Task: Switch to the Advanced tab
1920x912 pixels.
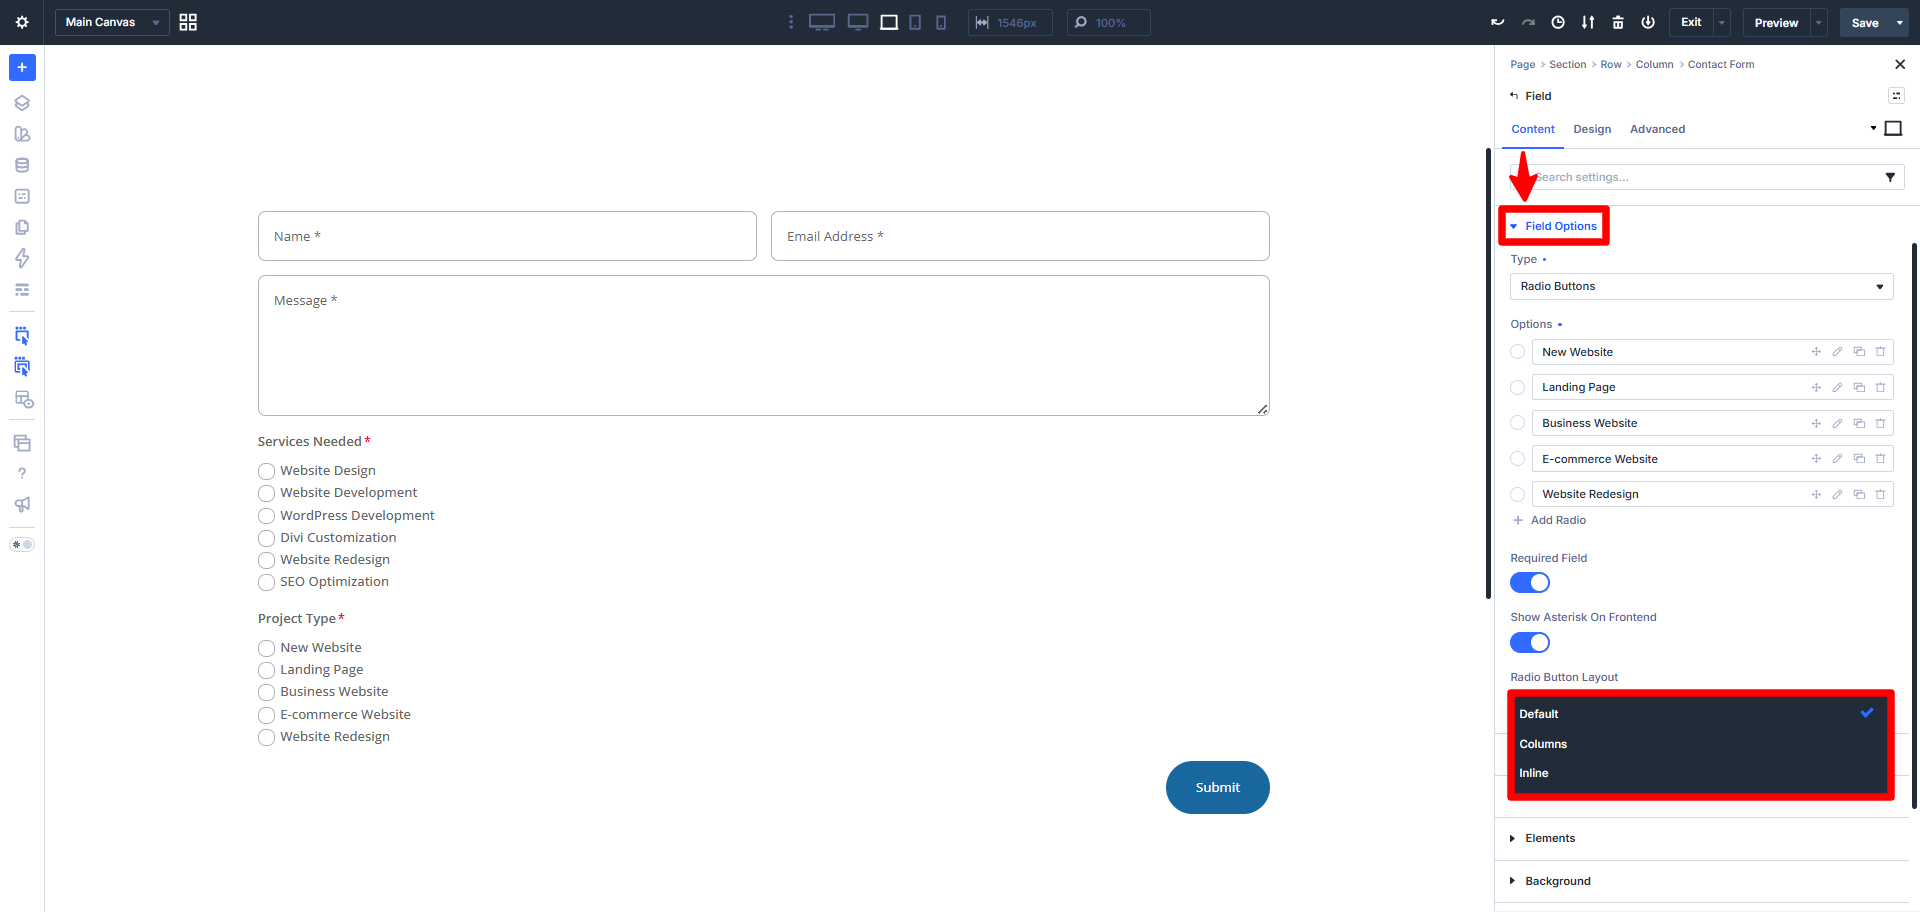Action: pyautogui.click(x=1657, y=129)
